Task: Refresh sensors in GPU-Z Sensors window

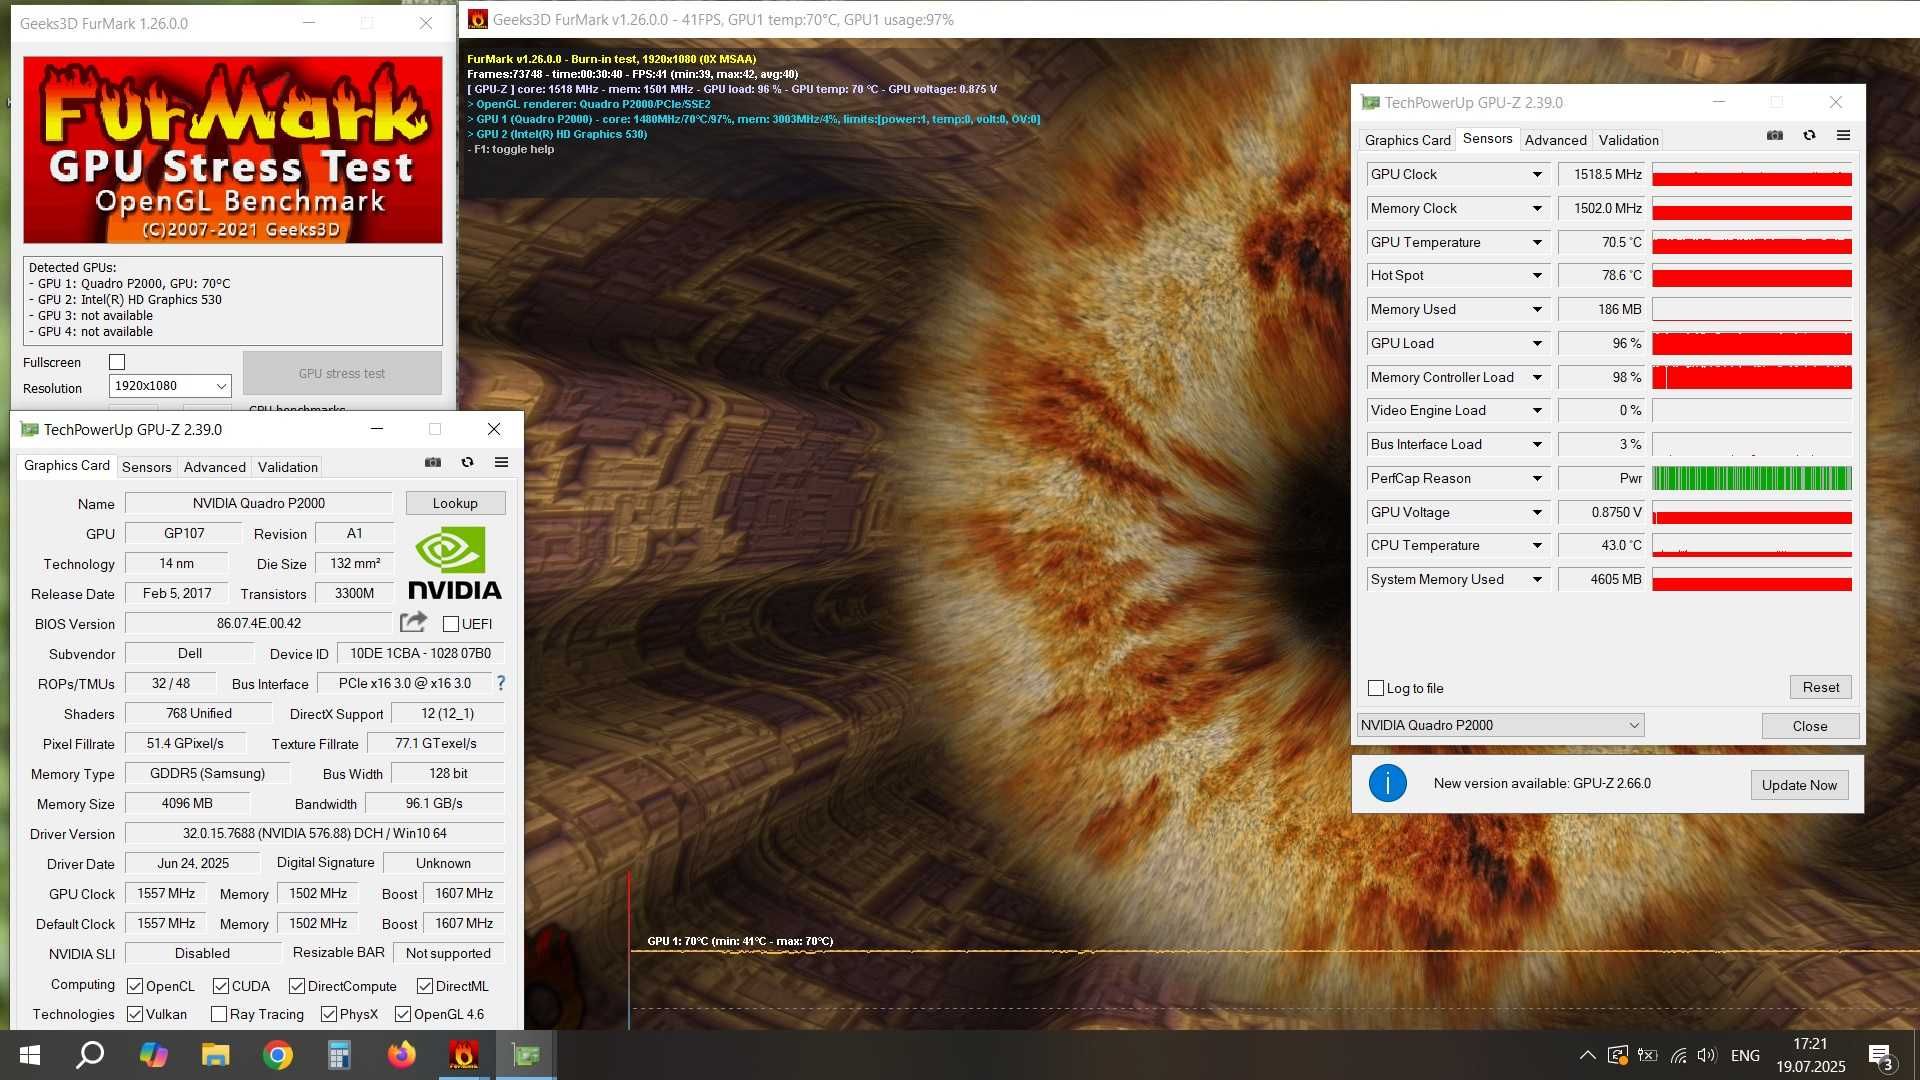Action: pos(1809,136)
